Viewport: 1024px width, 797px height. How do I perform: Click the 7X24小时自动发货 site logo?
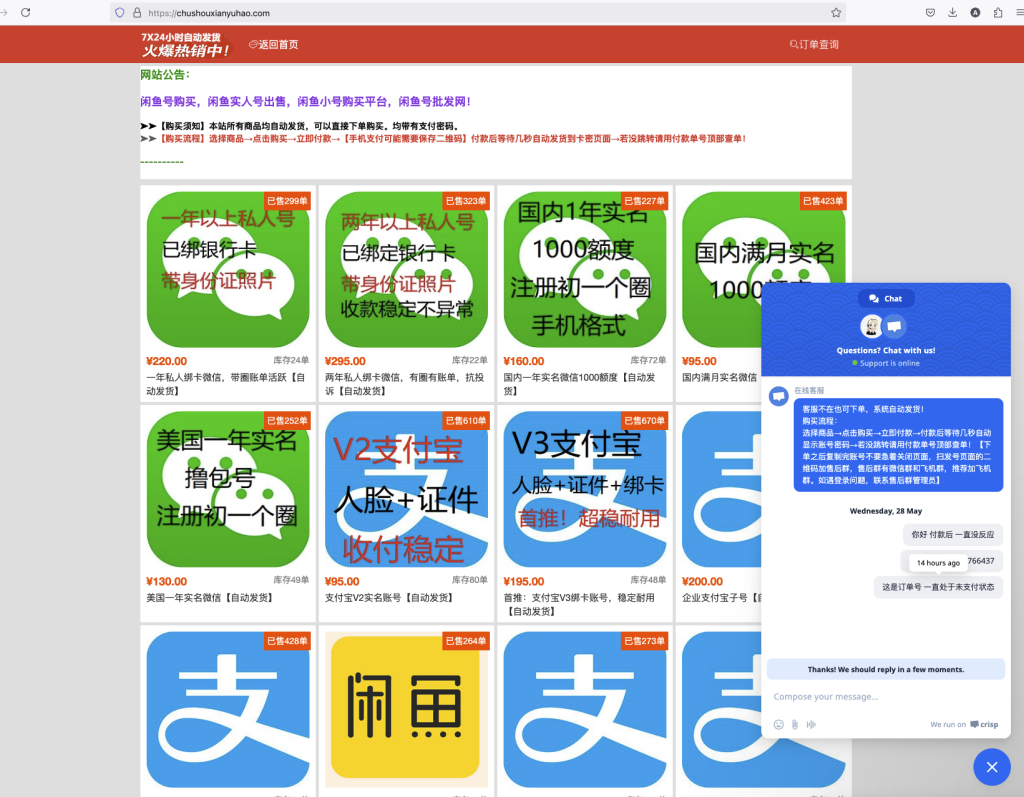185,44
